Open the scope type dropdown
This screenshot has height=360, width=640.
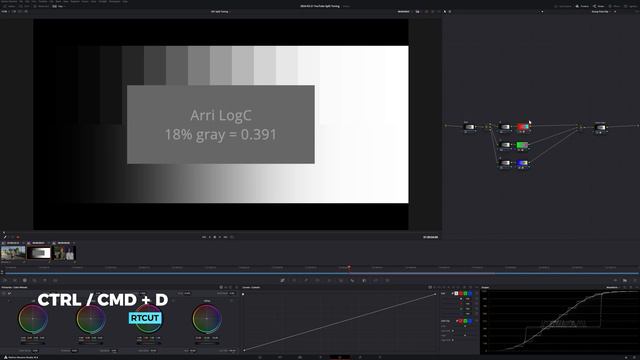pyautogui.click(x=613, y=287)
